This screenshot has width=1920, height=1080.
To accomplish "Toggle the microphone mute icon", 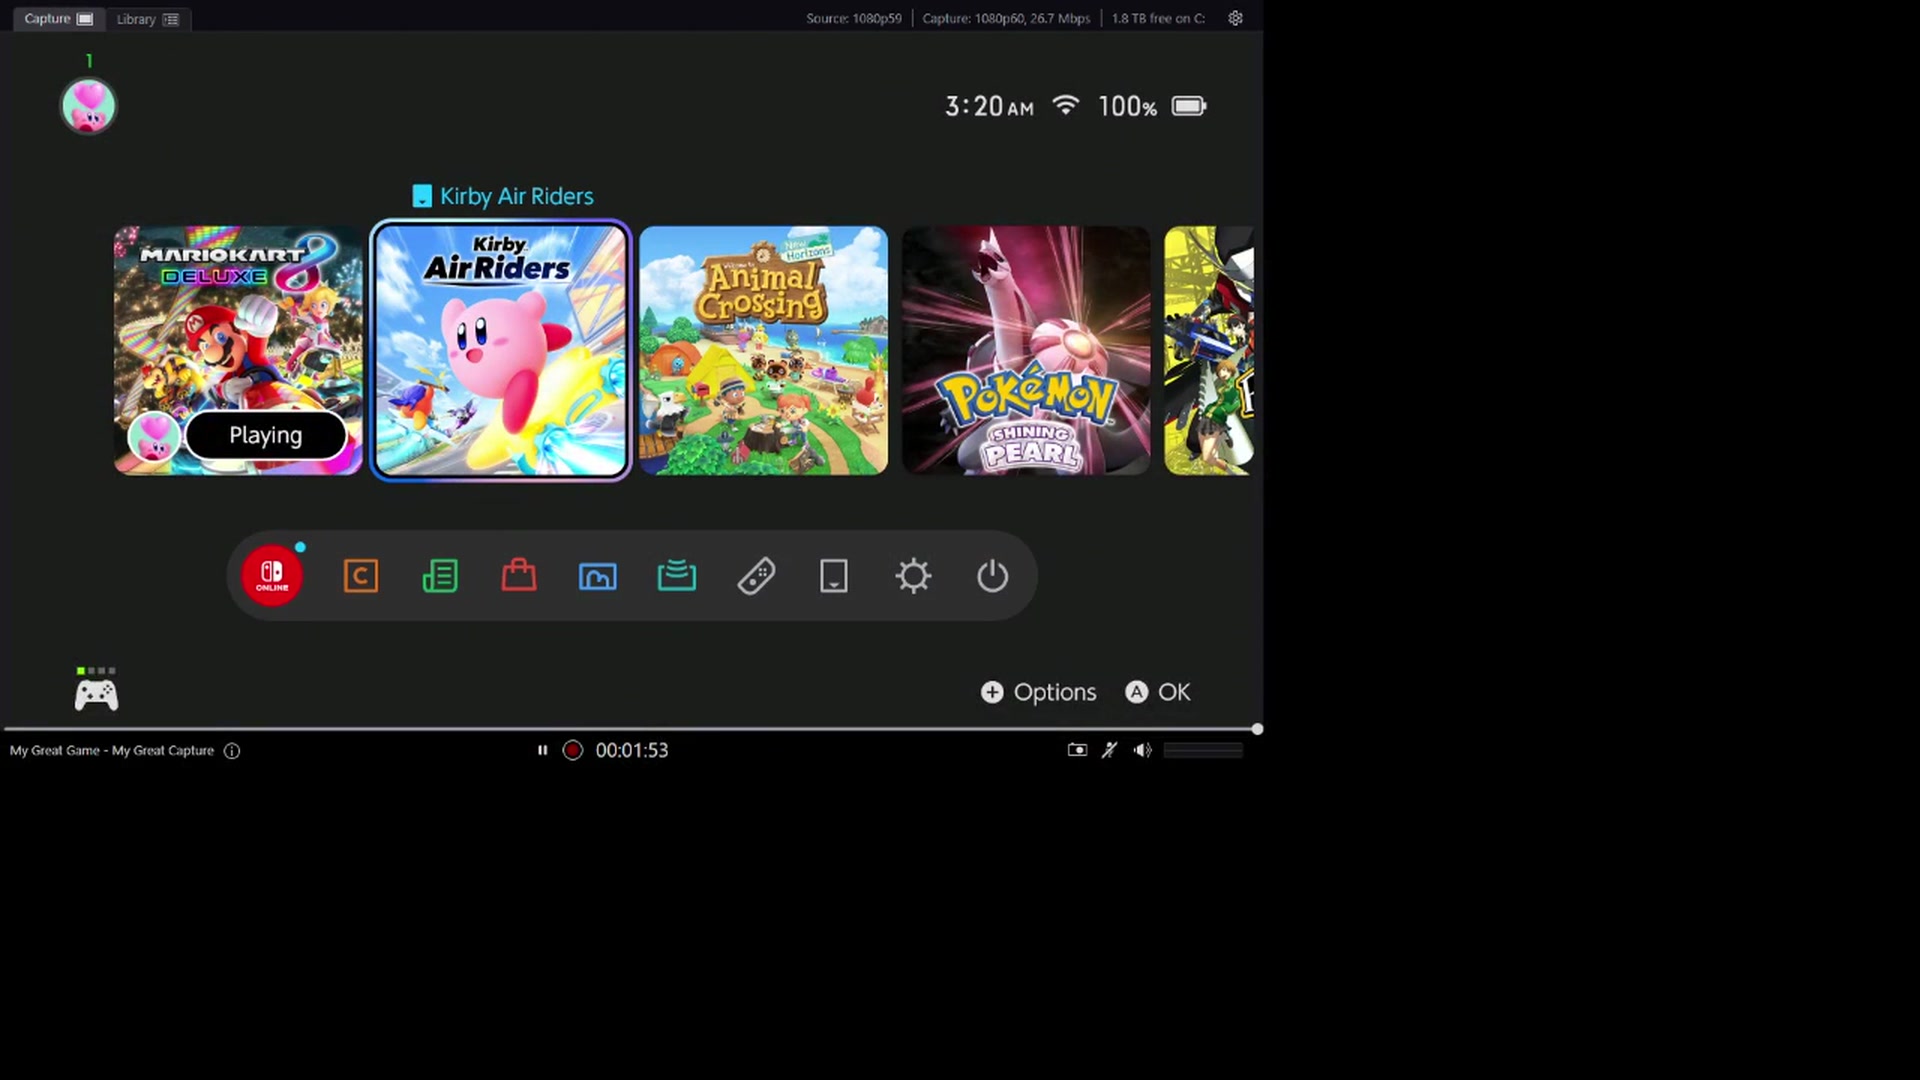I will click(x=1109, y=750).
